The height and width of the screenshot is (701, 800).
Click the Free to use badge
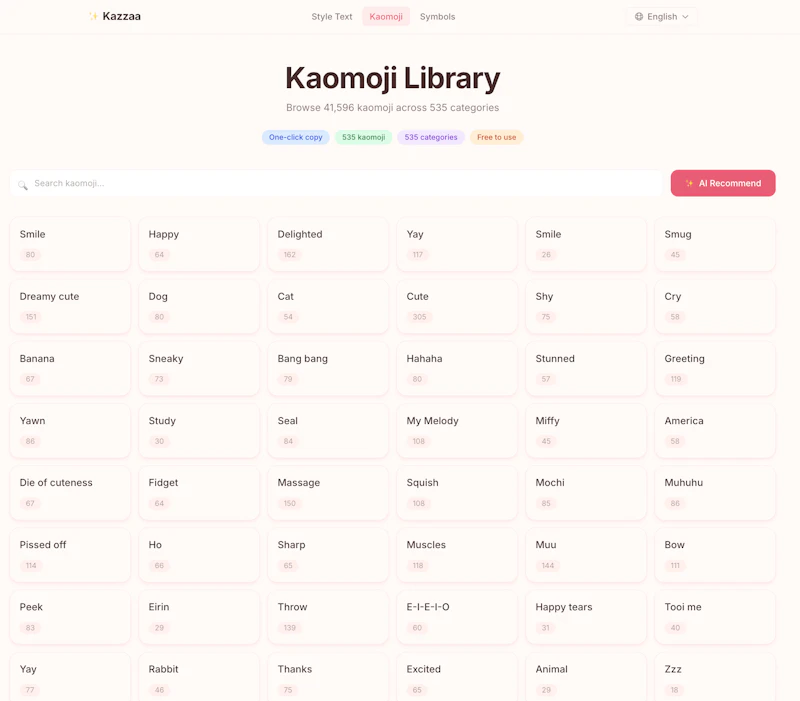click(496, 137)
